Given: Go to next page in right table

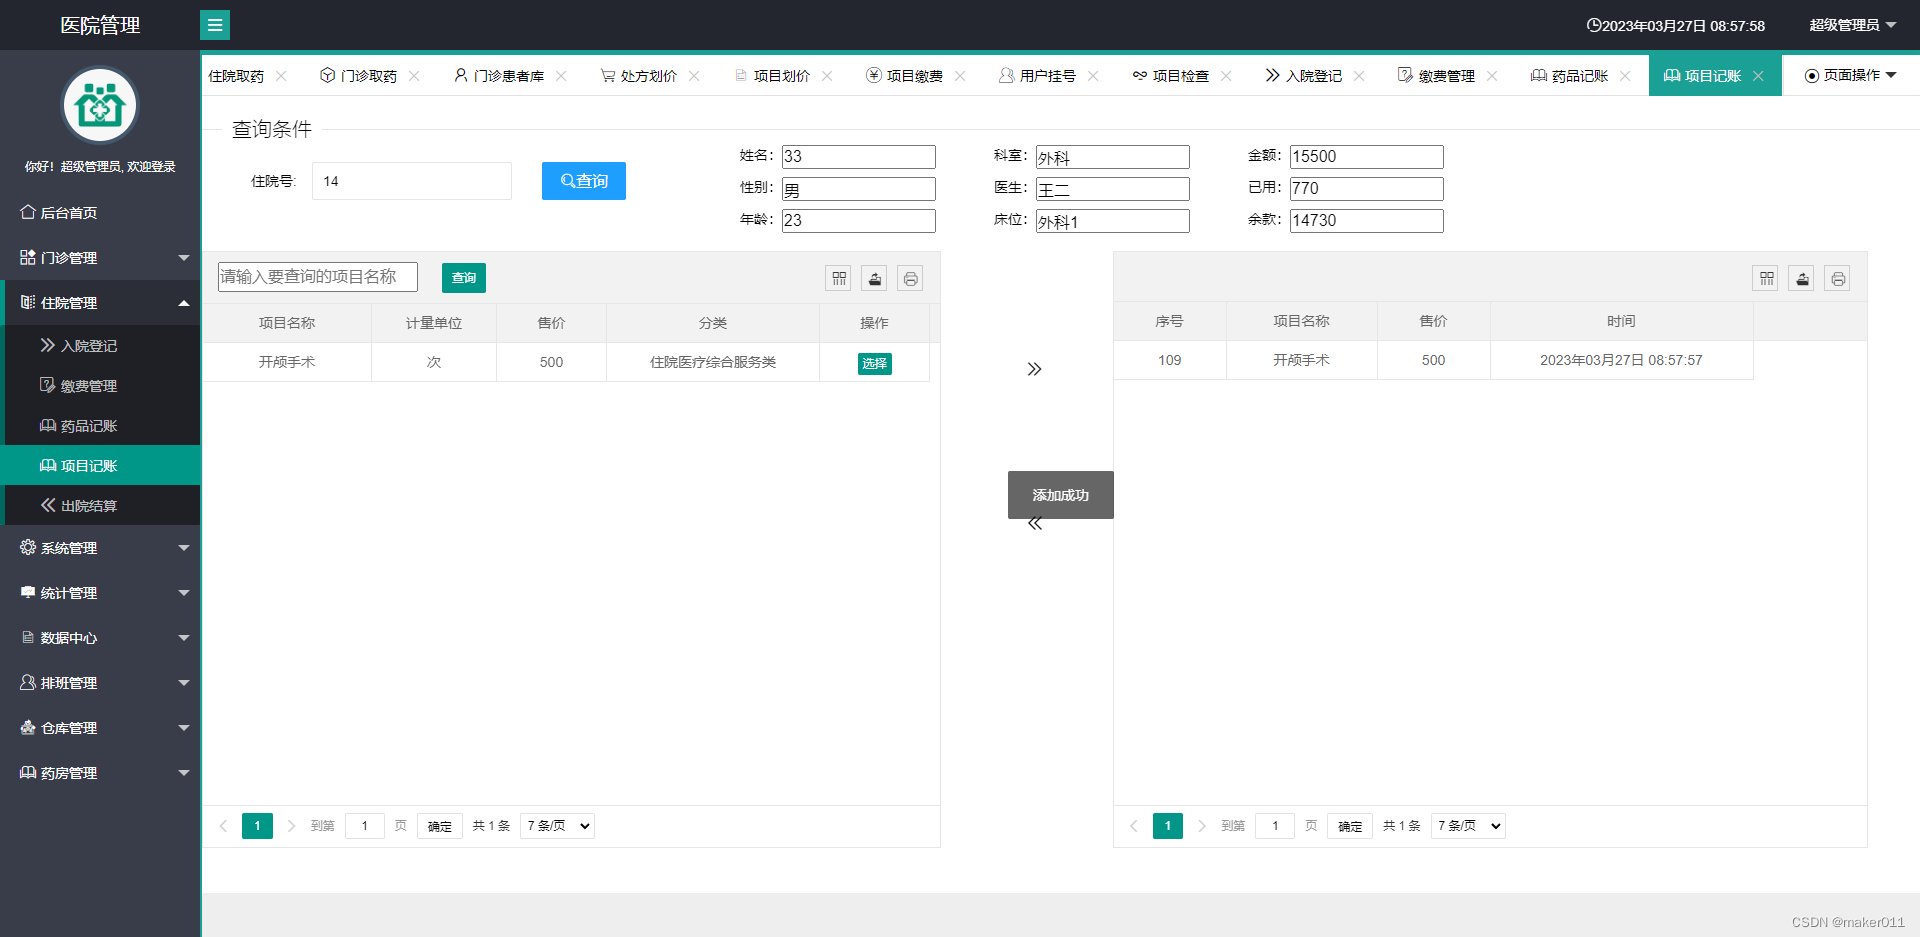Looking at the screenshot, I should [1202, 826].
